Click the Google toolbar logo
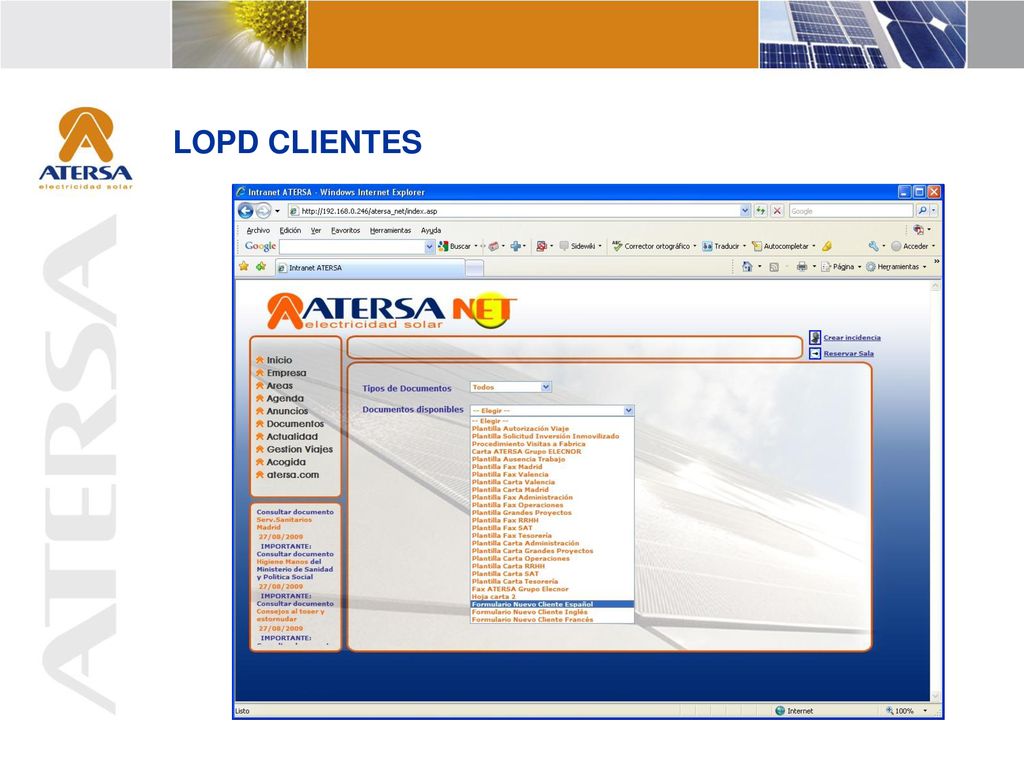Screen dimensions: 1024x768 coord(260,246)
